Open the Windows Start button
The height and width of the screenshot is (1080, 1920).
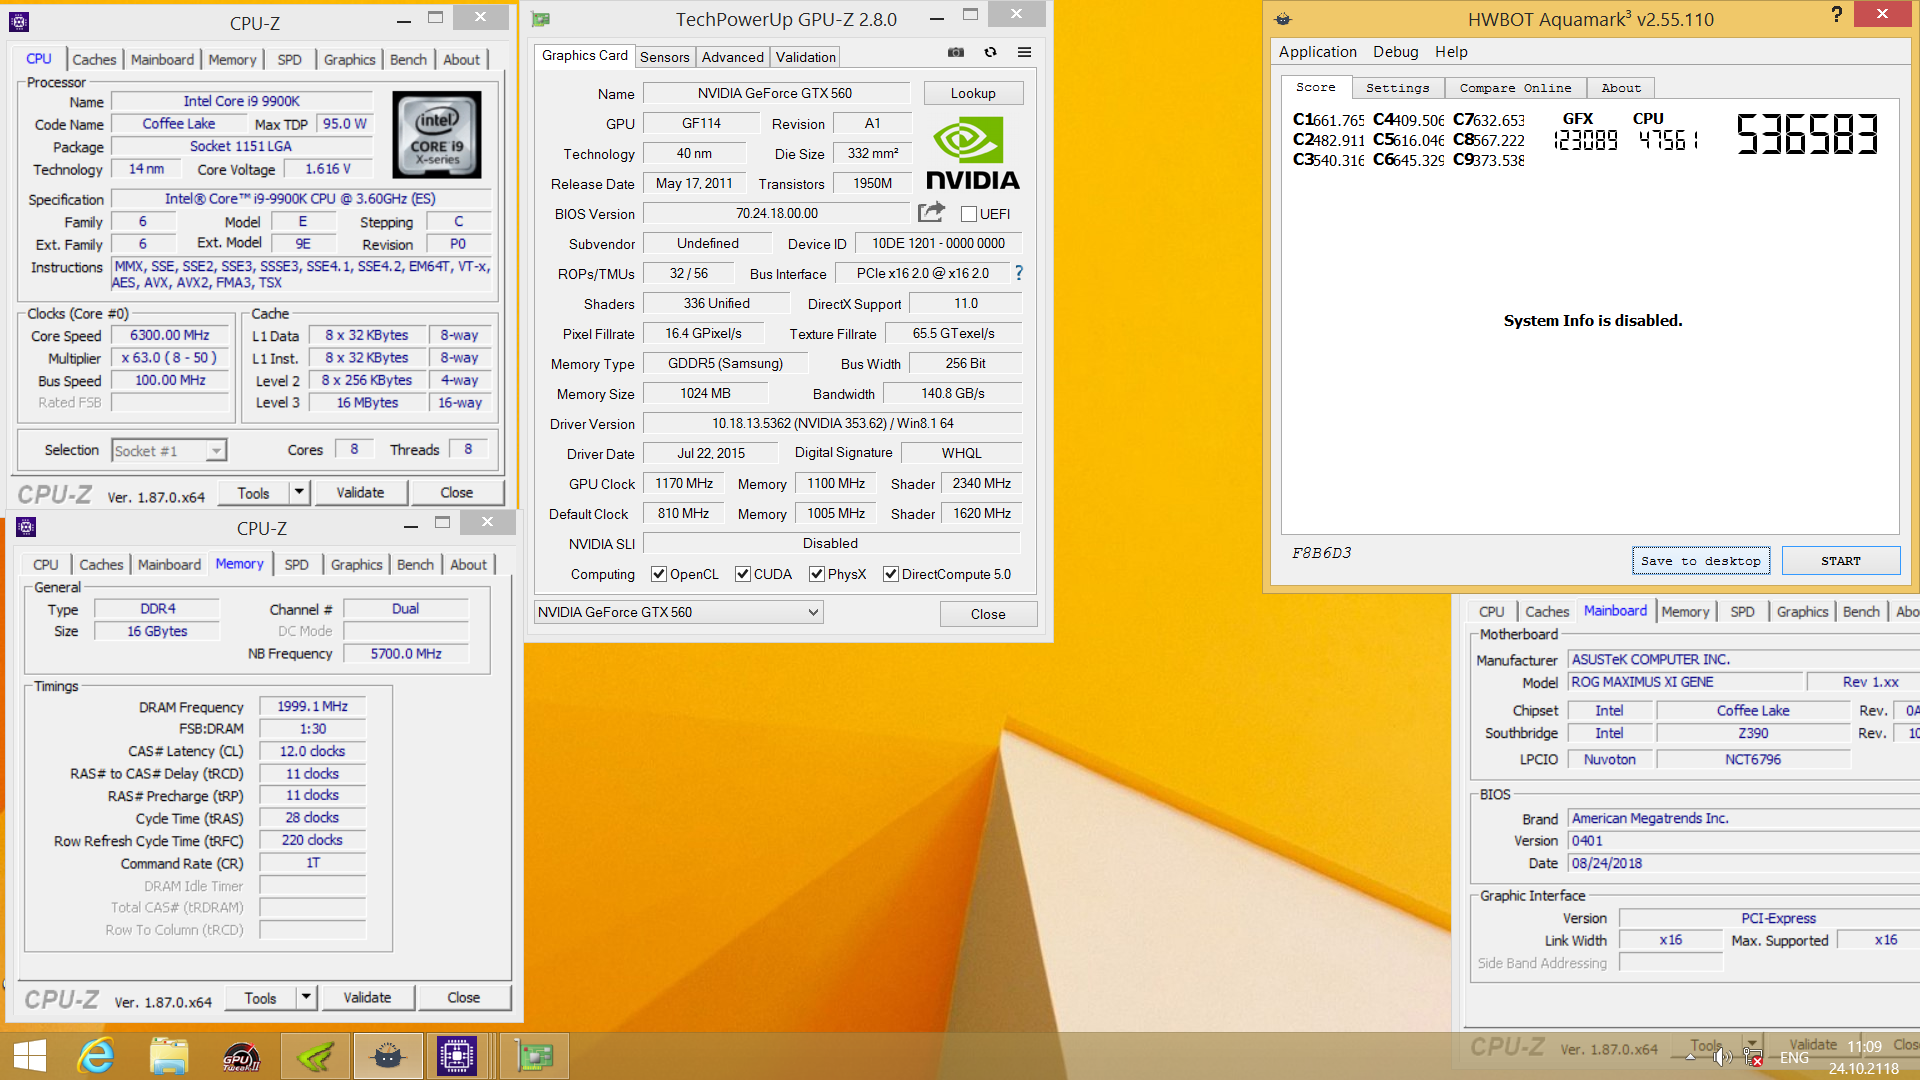pos(30,1056)
